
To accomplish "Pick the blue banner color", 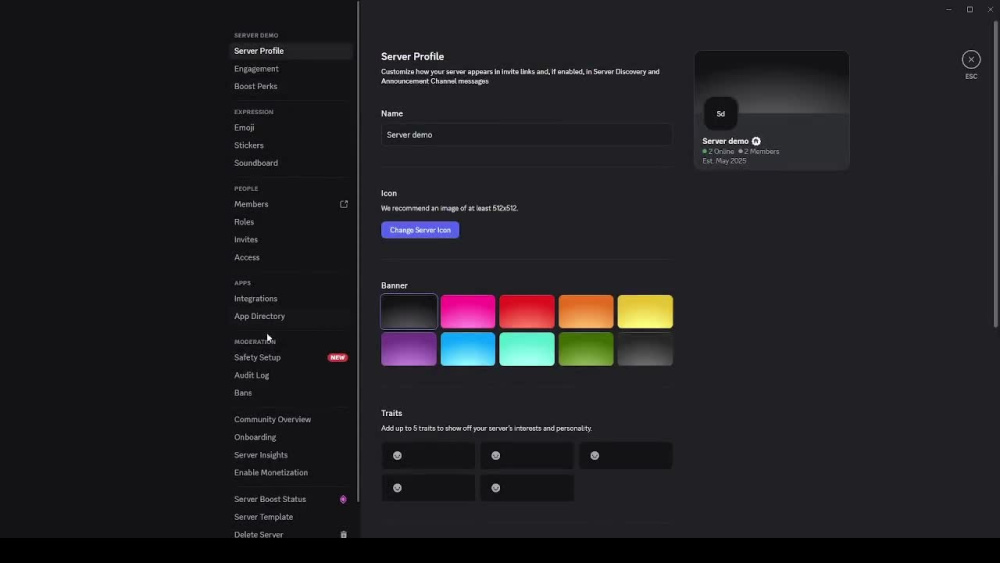I will click(x=467, y=349).
